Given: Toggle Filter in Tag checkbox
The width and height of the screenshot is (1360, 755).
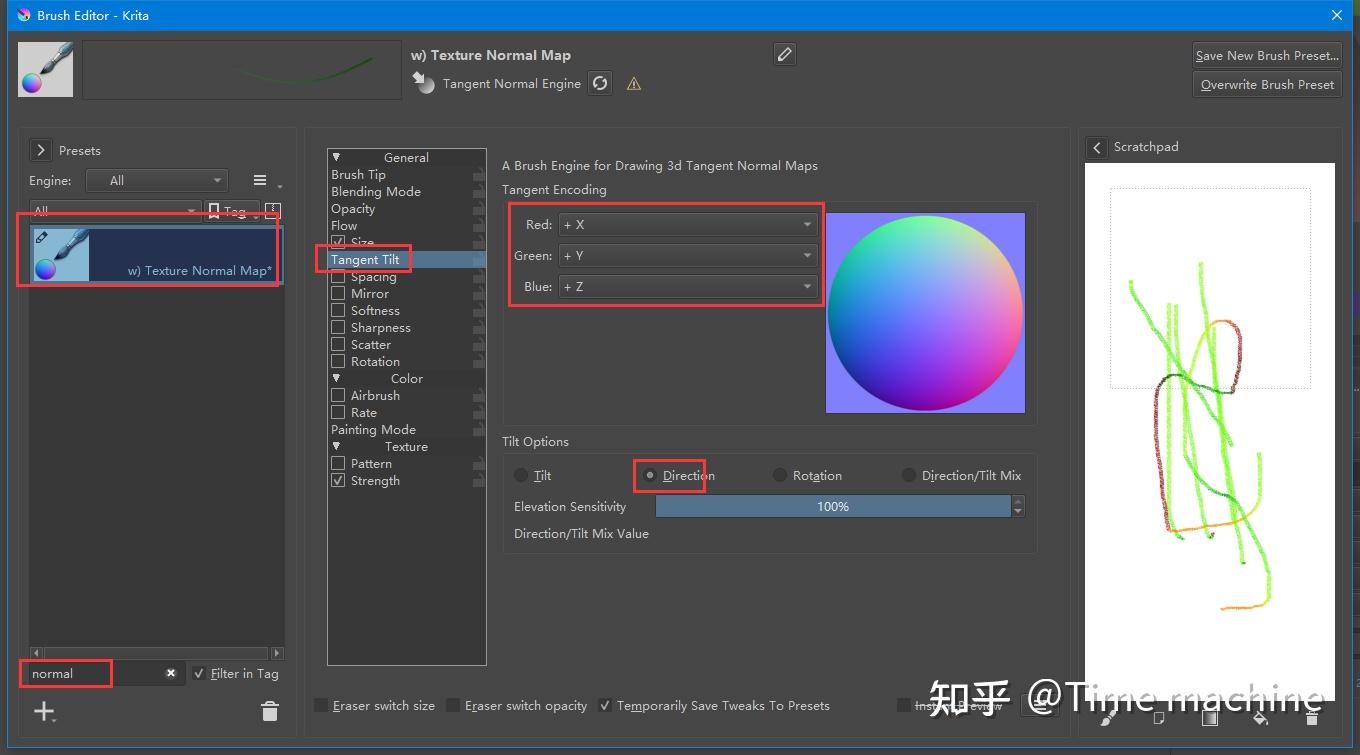Looking at the screenshot, I should tap(199, 674).
